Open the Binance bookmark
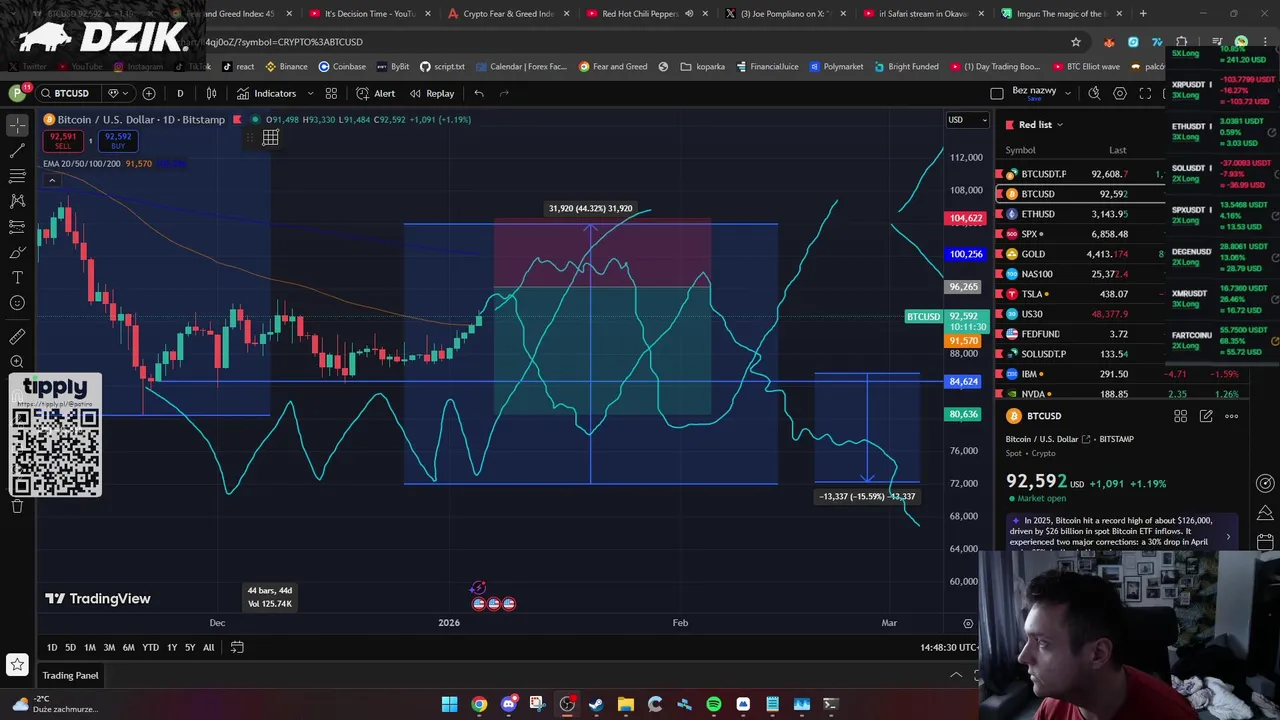The image size is (1280, 720). (x=286, y=67)
